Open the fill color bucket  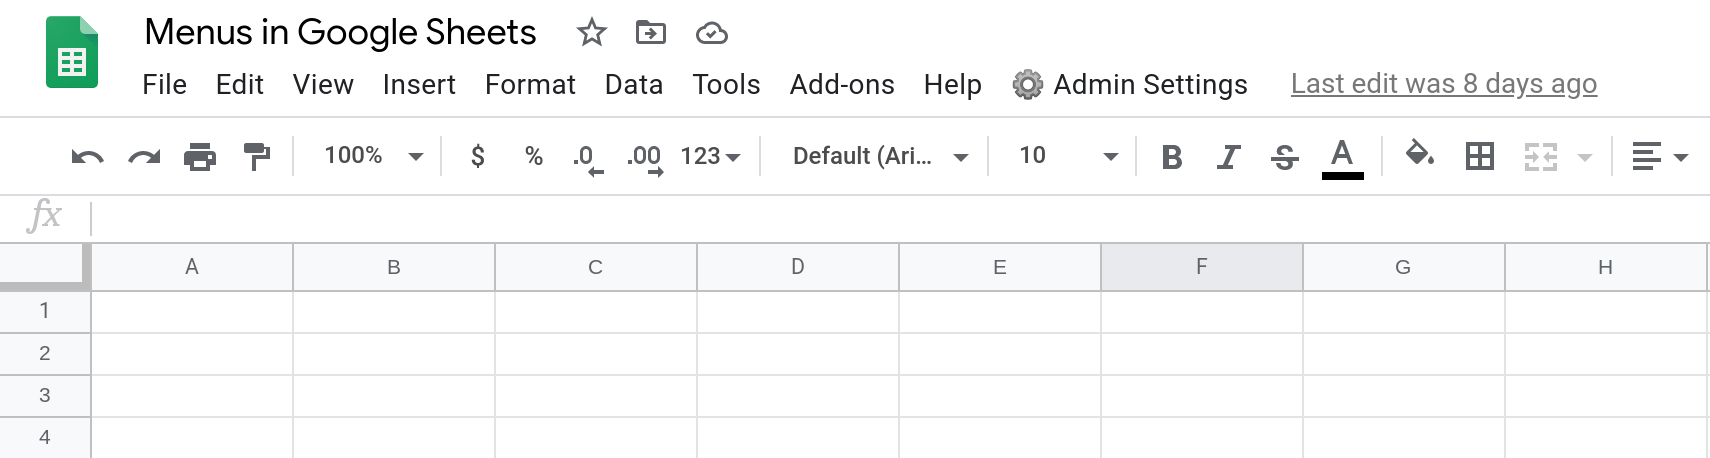pos(1420,155)
